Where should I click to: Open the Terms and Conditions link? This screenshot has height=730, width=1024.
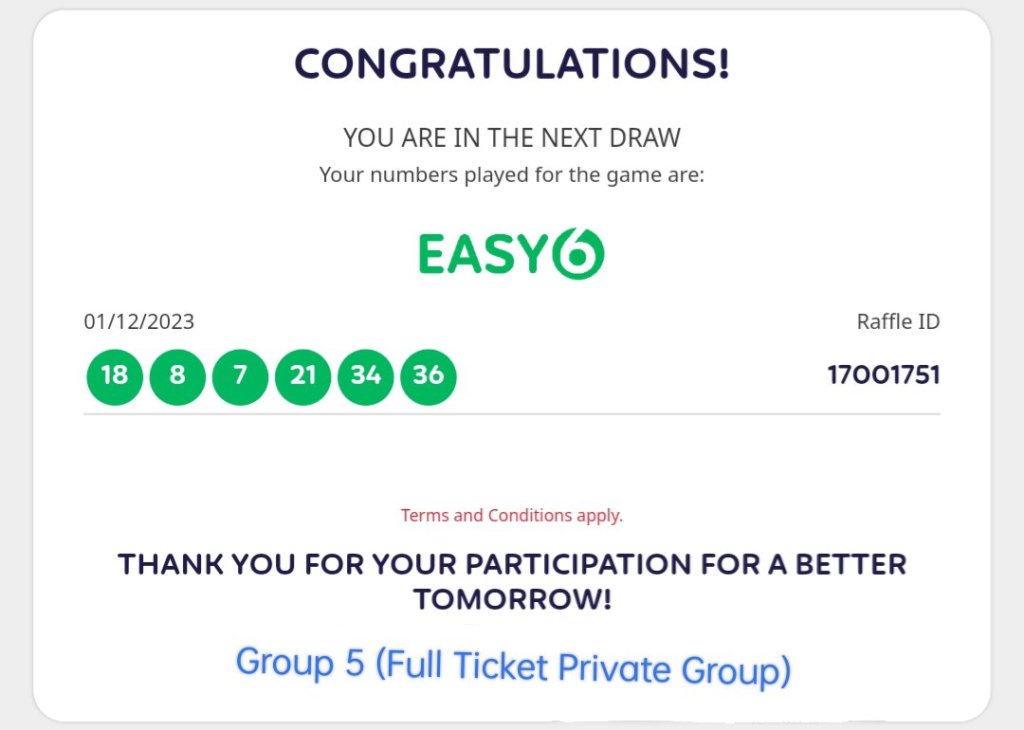tap(511, 516)
